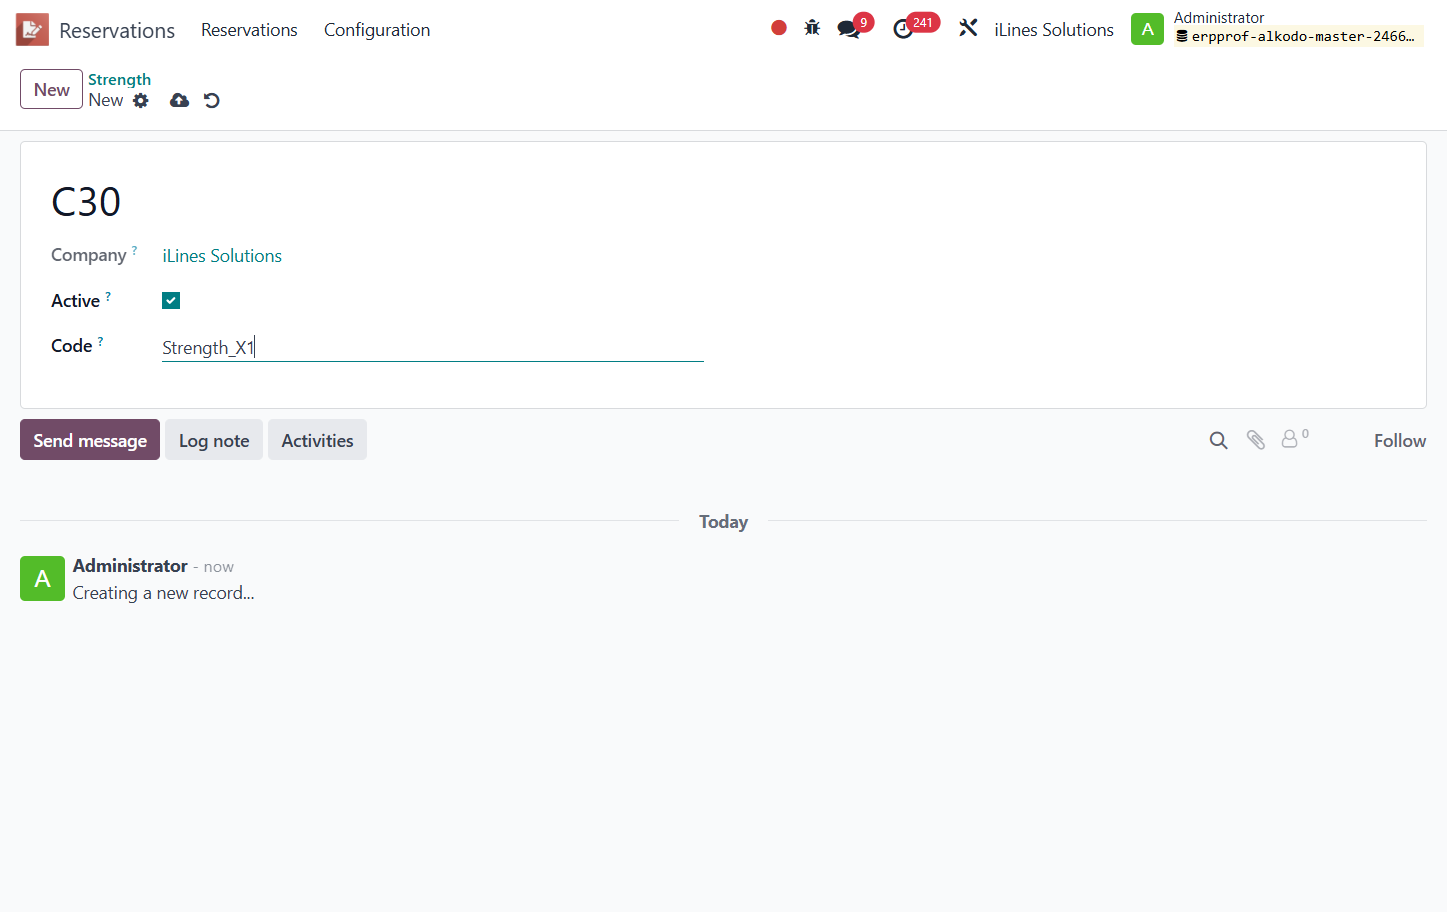The width and height of the screenshot is (1447, 912).
Task: Open the wrench and screwdriver tools icon
Action: [968, 28]
